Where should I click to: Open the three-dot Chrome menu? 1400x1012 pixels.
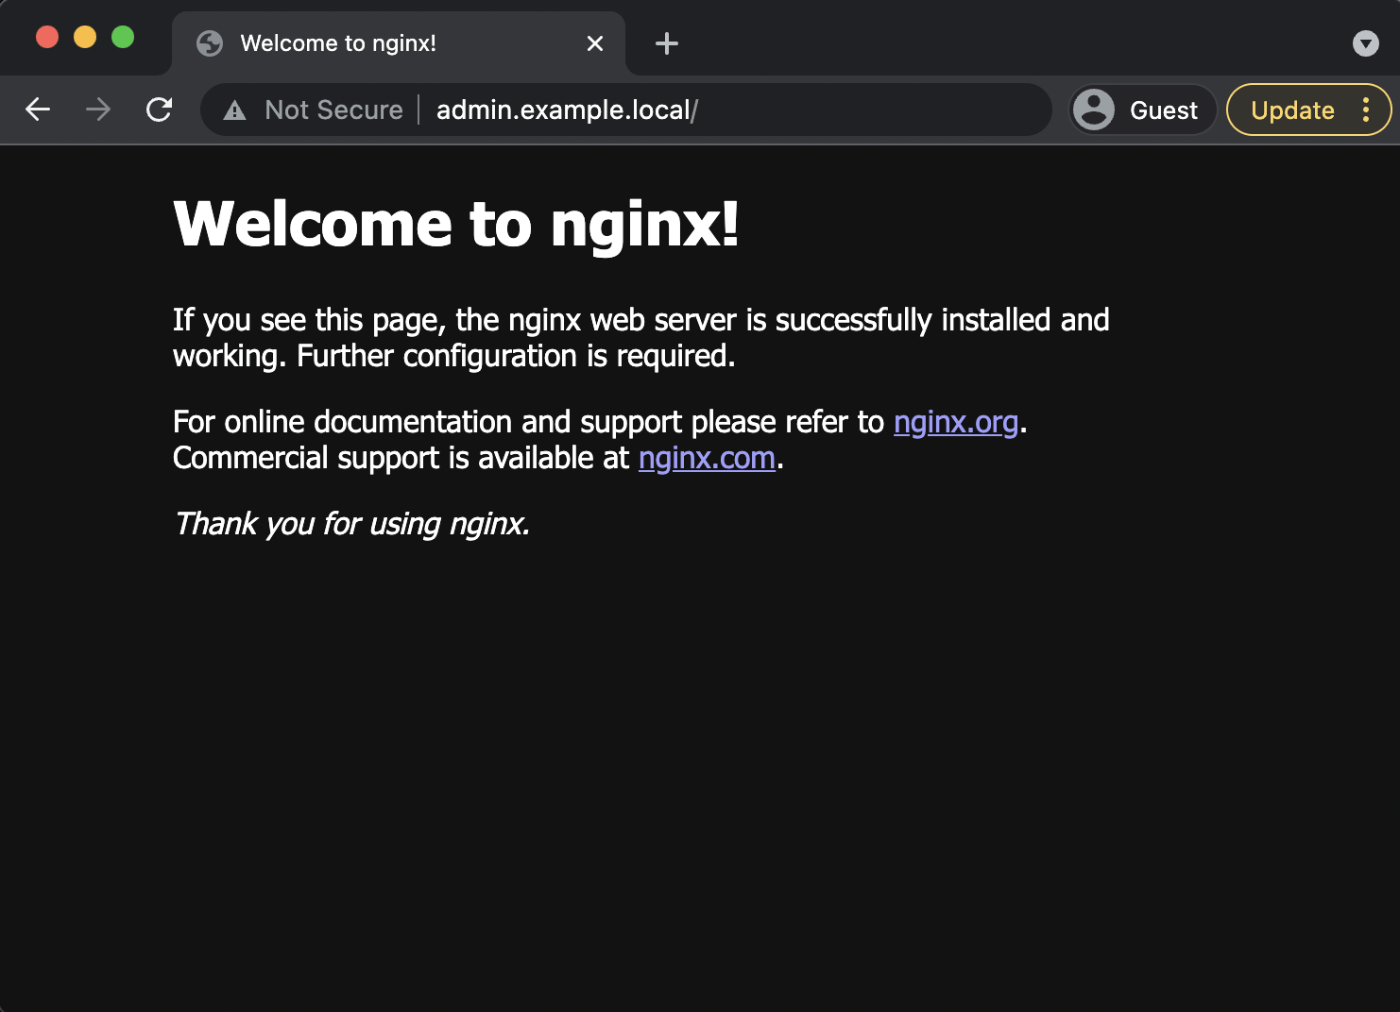coord(1366,110)
